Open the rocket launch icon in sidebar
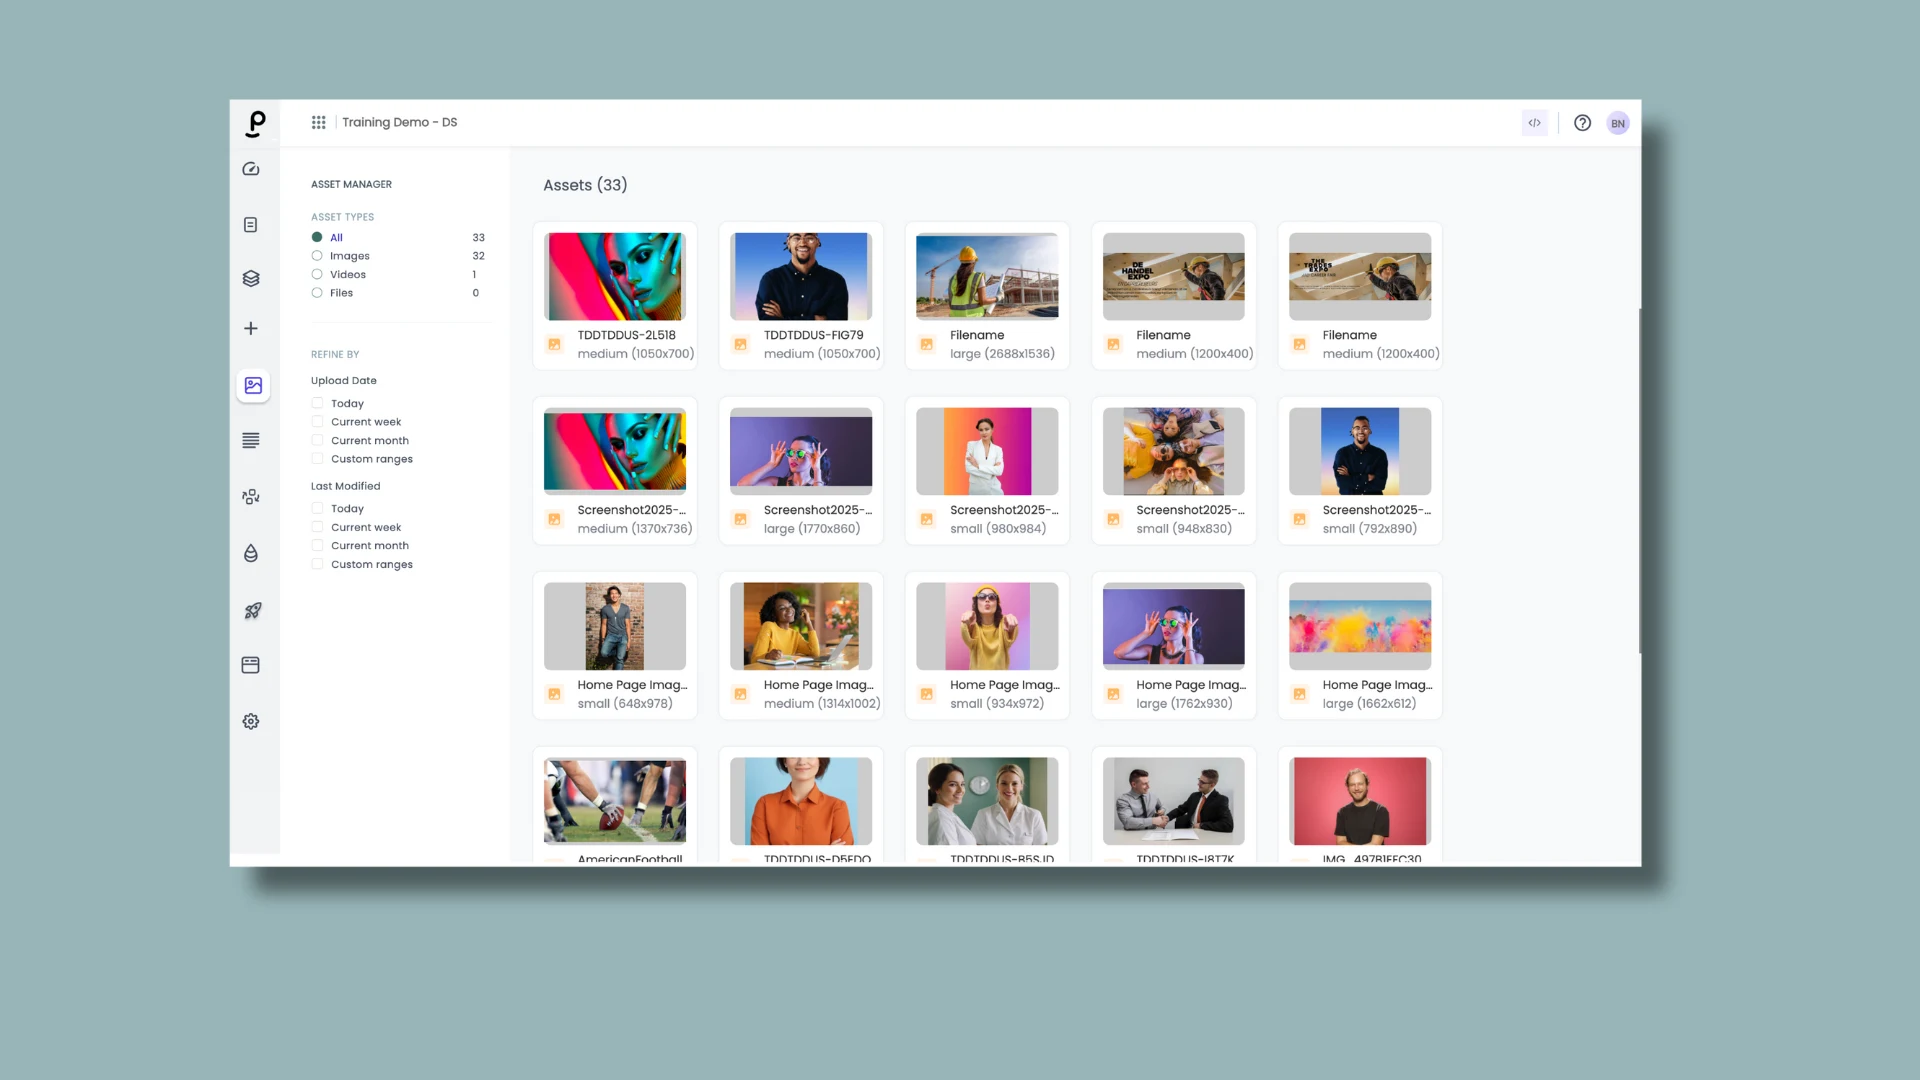Viewport: 1920px width, 1080px height. click(252, 610)
